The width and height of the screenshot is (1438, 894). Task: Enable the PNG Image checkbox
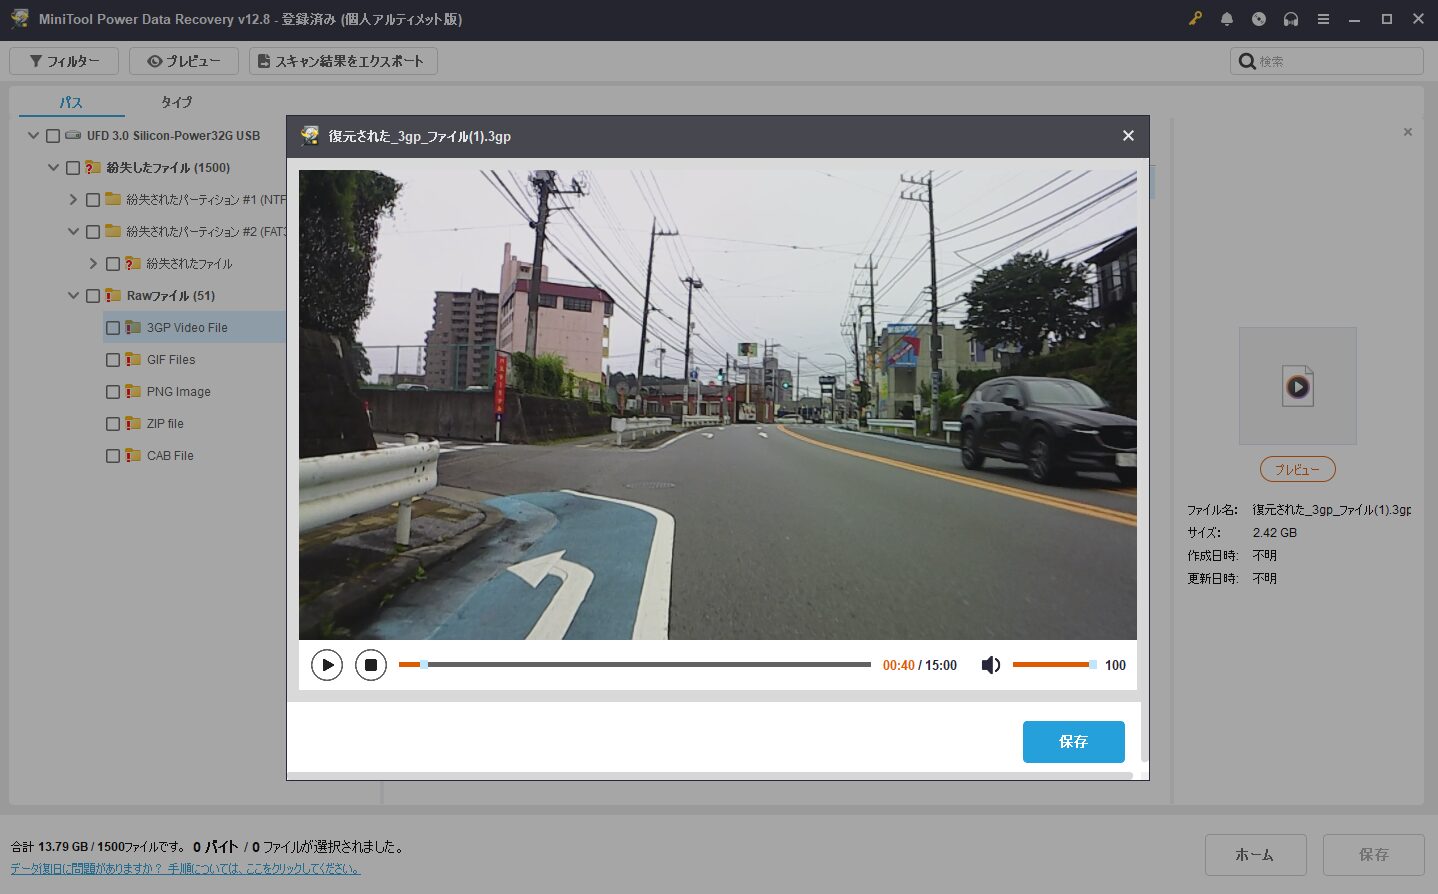coord(113,392)
